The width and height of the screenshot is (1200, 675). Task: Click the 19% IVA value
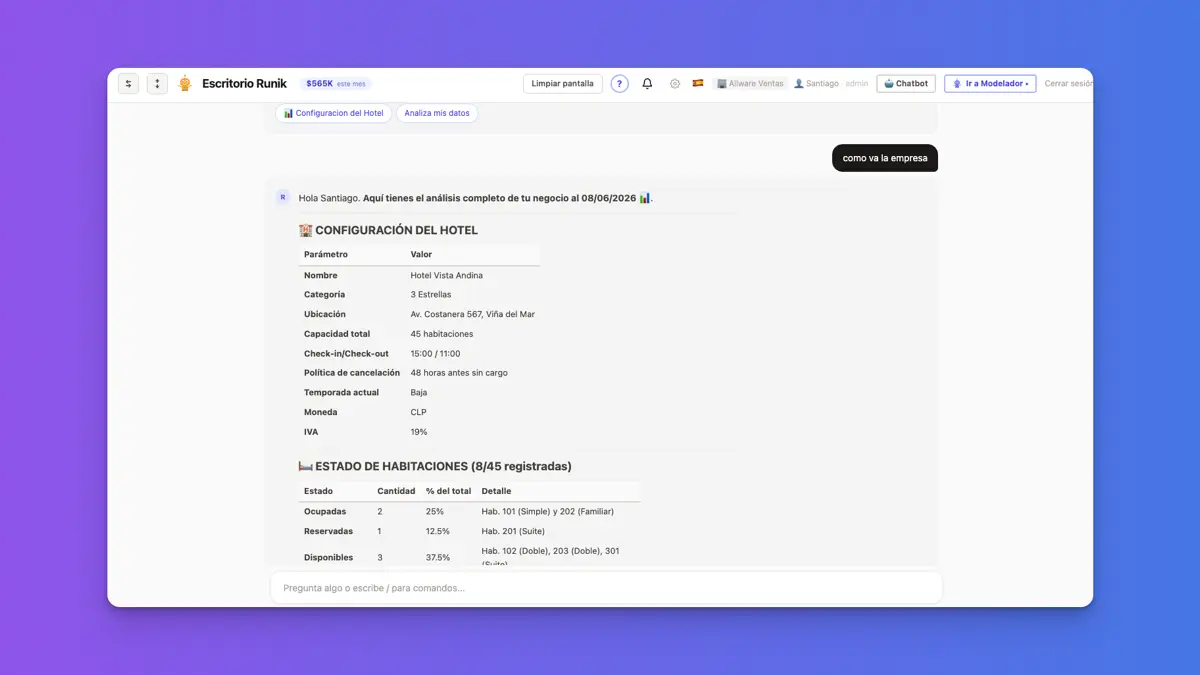(419, 432)
